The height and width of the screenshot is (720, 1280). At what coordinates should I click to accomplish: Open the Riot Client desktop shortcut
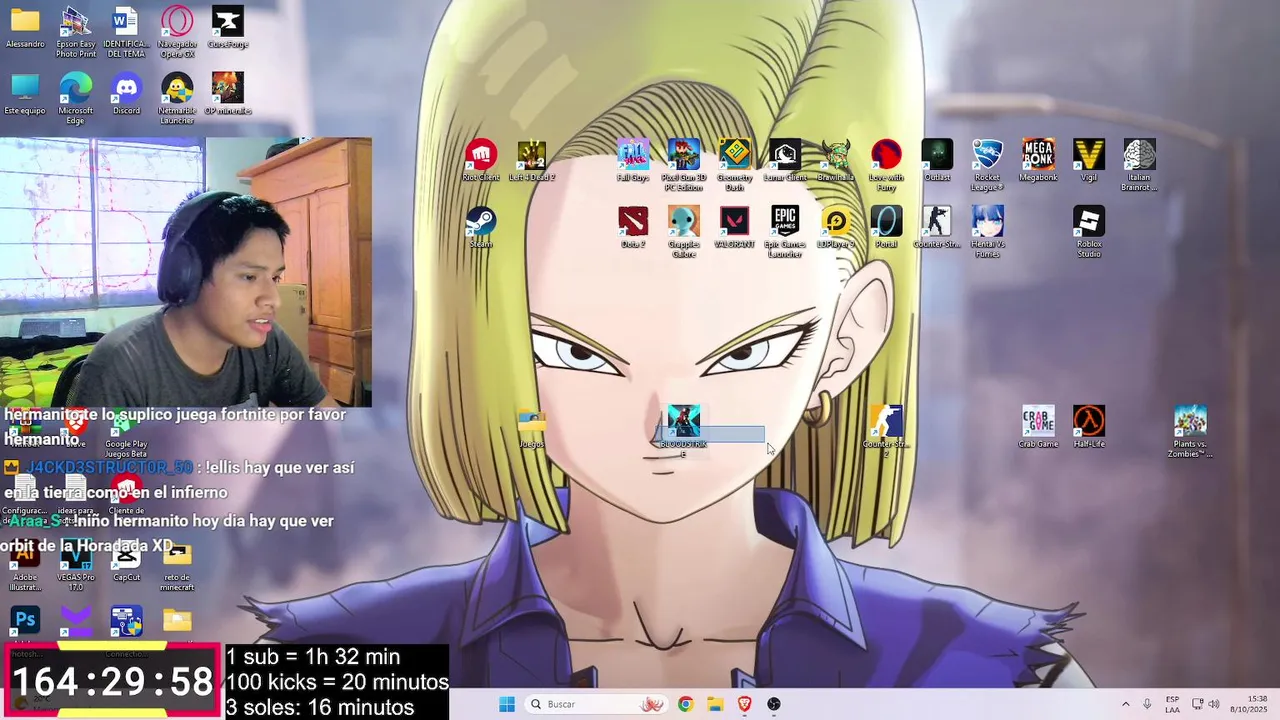coord(481,161)
